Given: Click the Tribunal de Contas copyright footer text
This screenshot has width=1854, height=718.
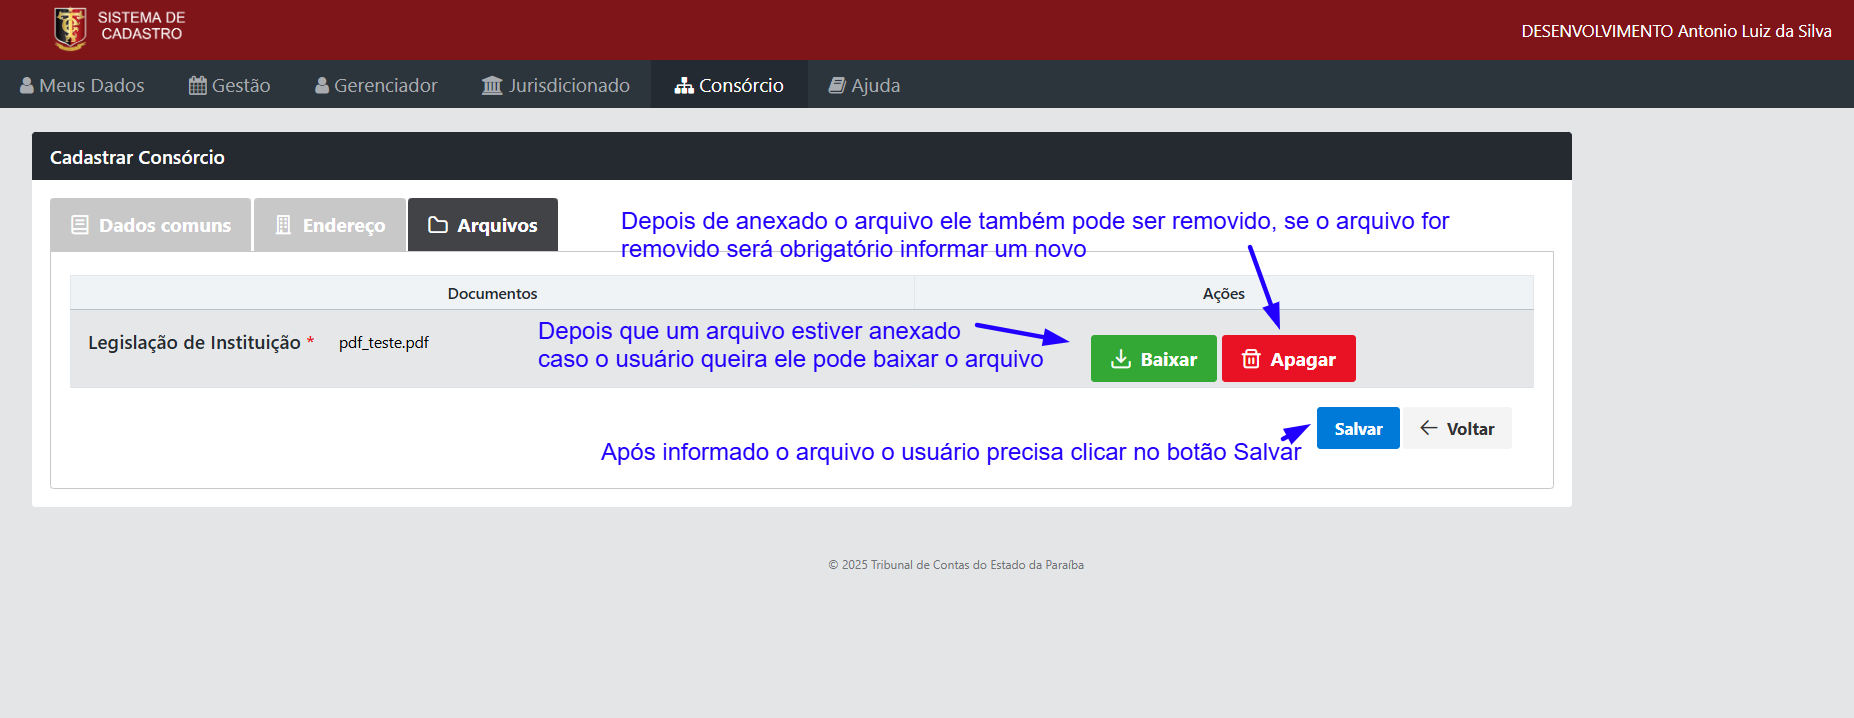Looking at the screenshot, I should click(x=956, y=565).
